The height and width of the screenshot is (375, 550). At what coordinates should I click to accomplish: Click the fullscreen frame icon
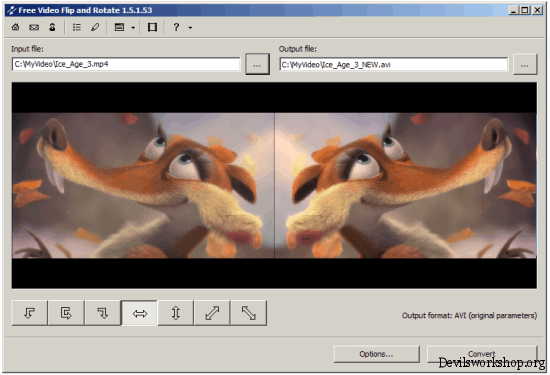[x=152, y=27]
